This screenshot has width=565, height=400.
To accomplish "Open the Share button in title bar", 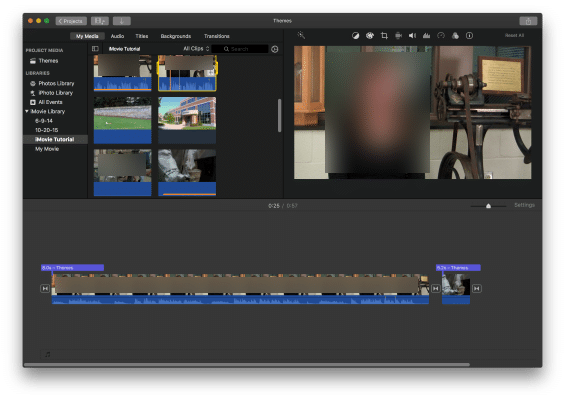I will point(528,21).
